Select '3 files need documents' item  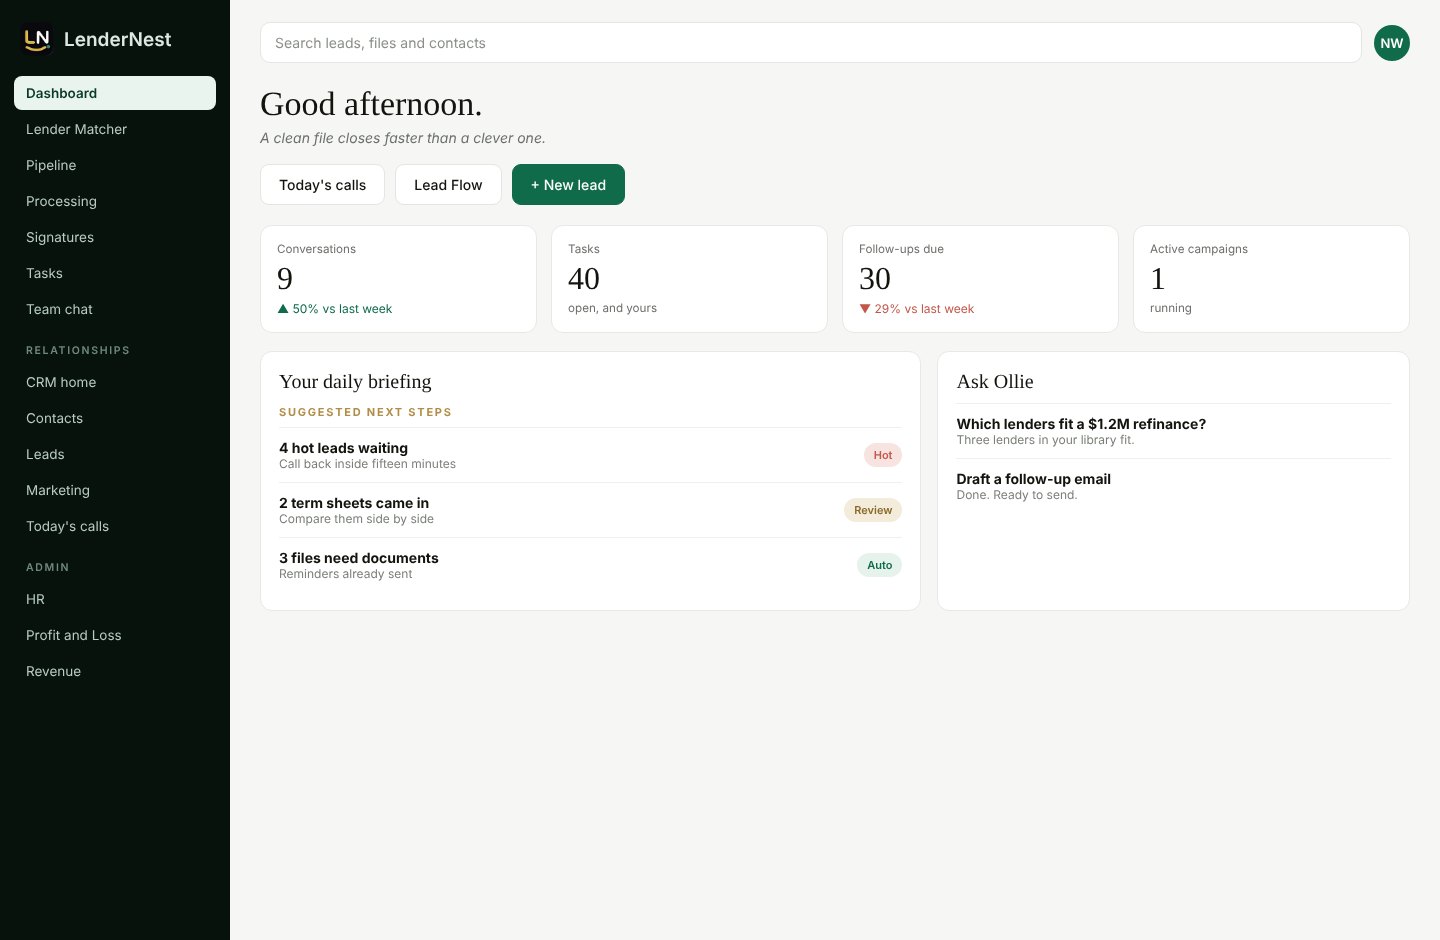(x=590, y=565)
